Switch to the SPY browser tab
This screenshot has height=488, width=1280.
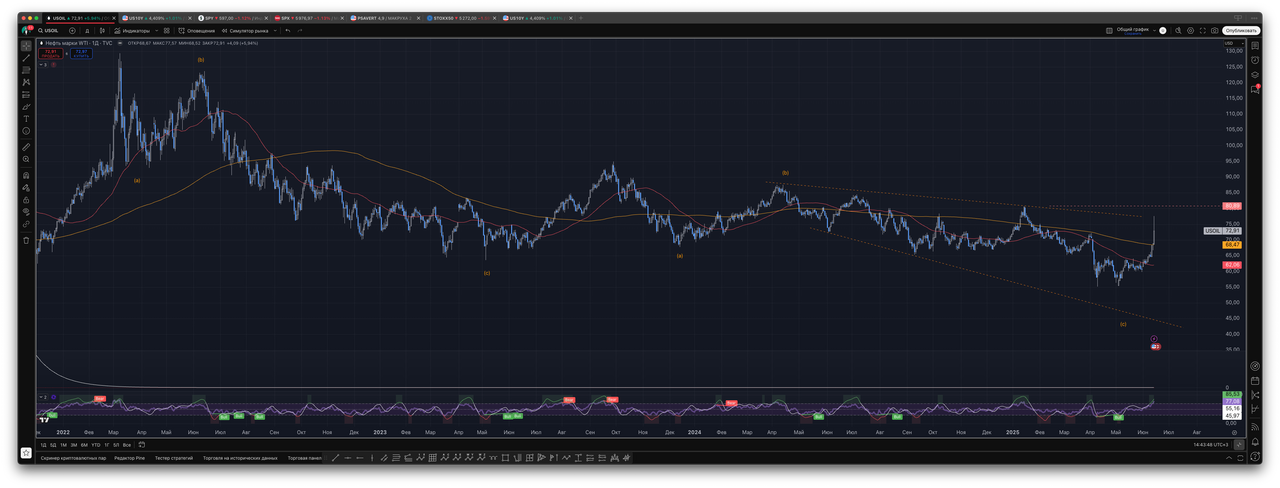pyautogui.click(x=232, y=18)
